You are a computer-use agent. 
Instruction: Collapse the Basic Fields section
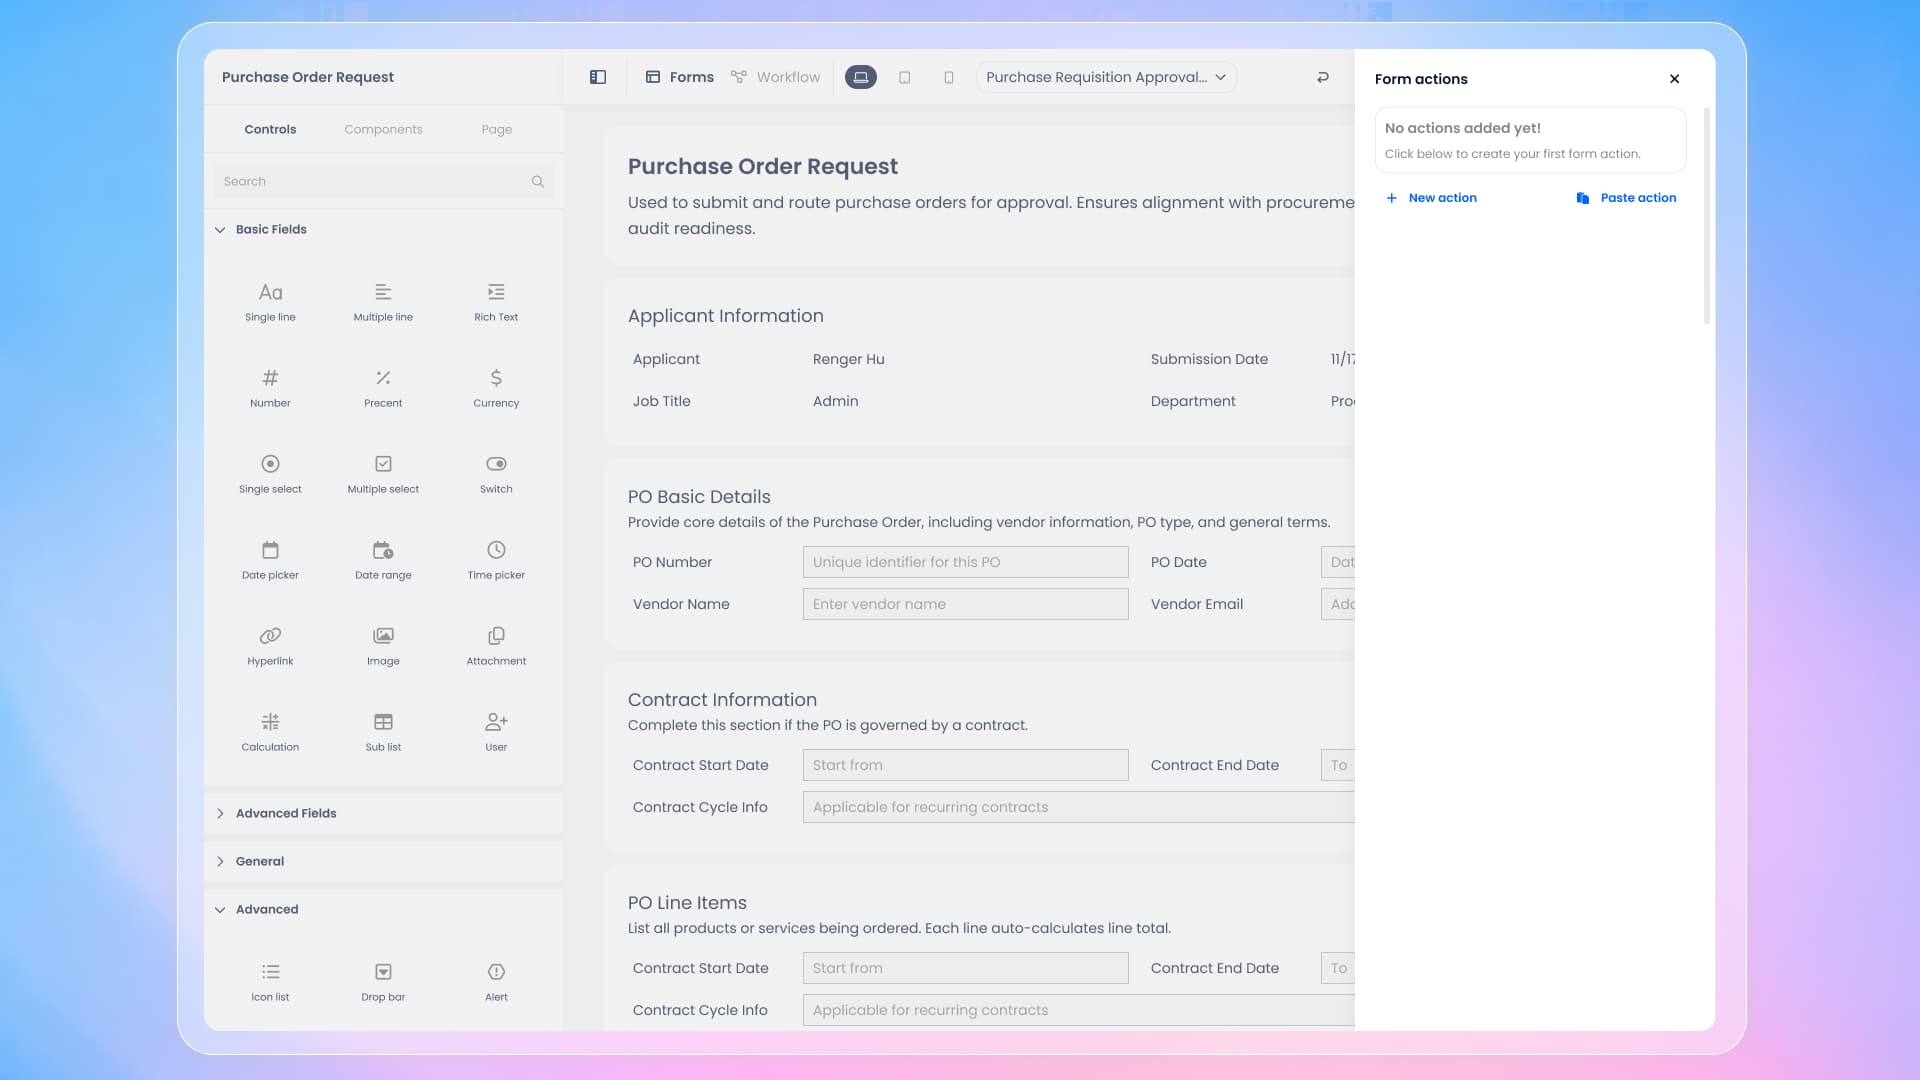point(271,229)
